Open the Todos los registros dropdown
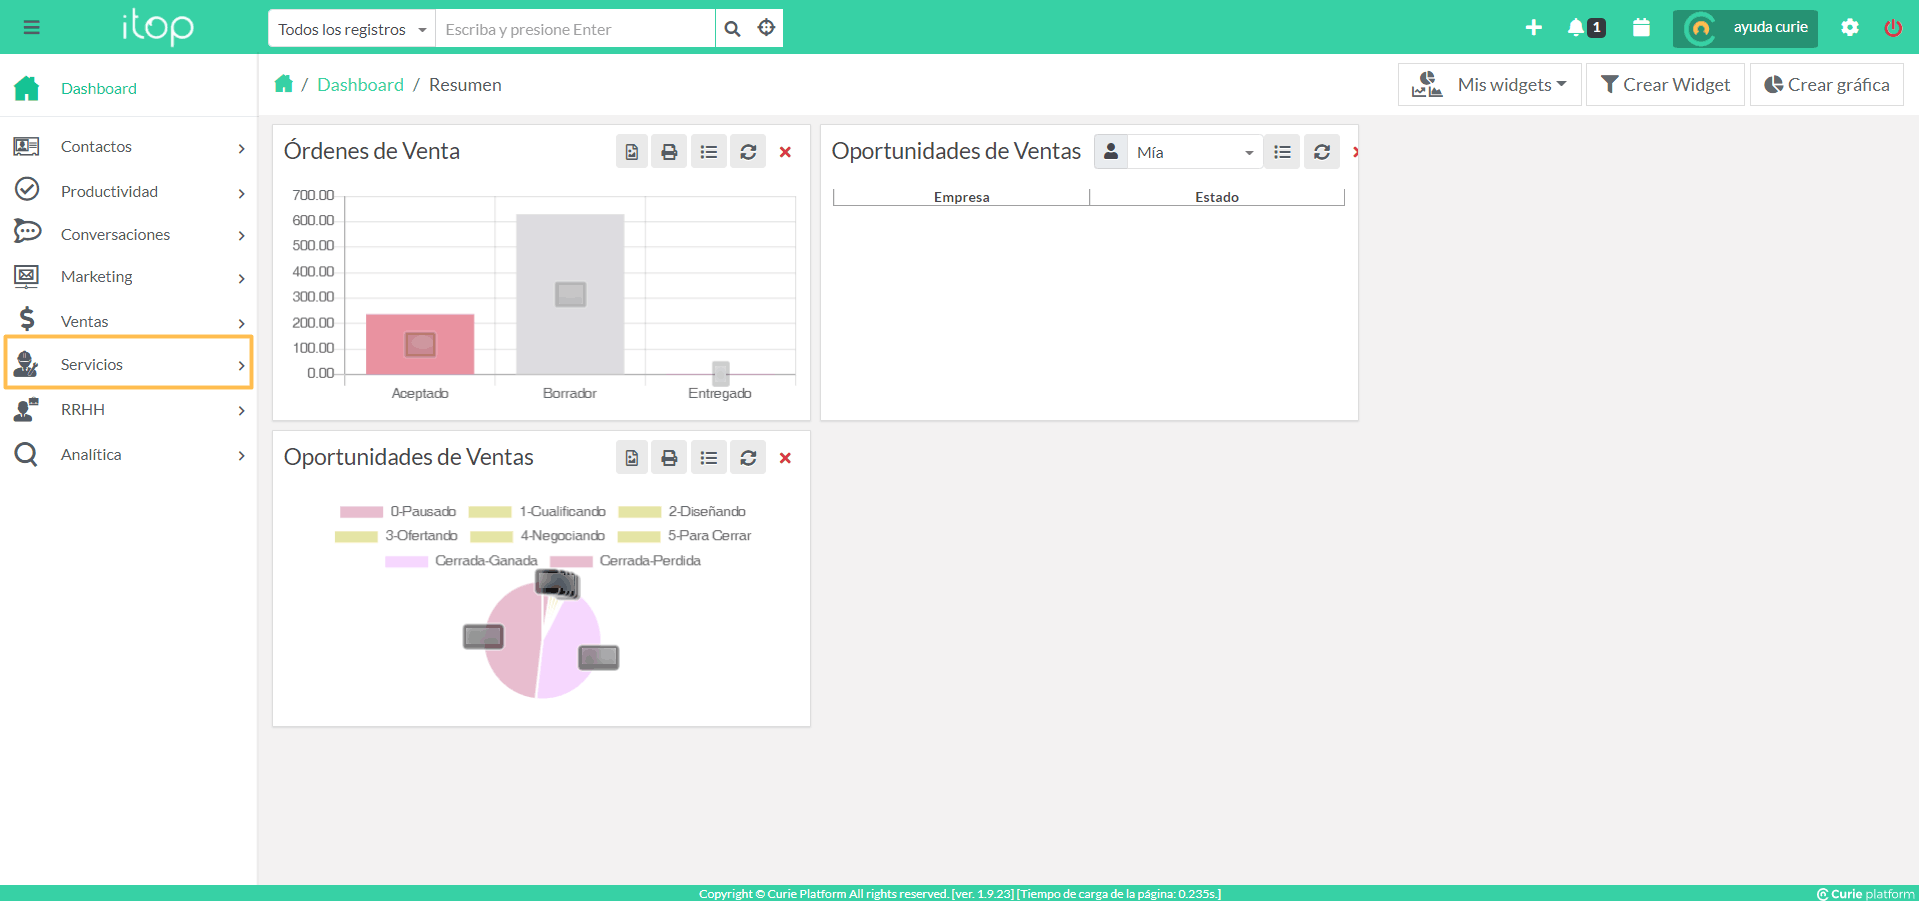1919x901 pixels. pyautogui.click(x=351, y=29)
